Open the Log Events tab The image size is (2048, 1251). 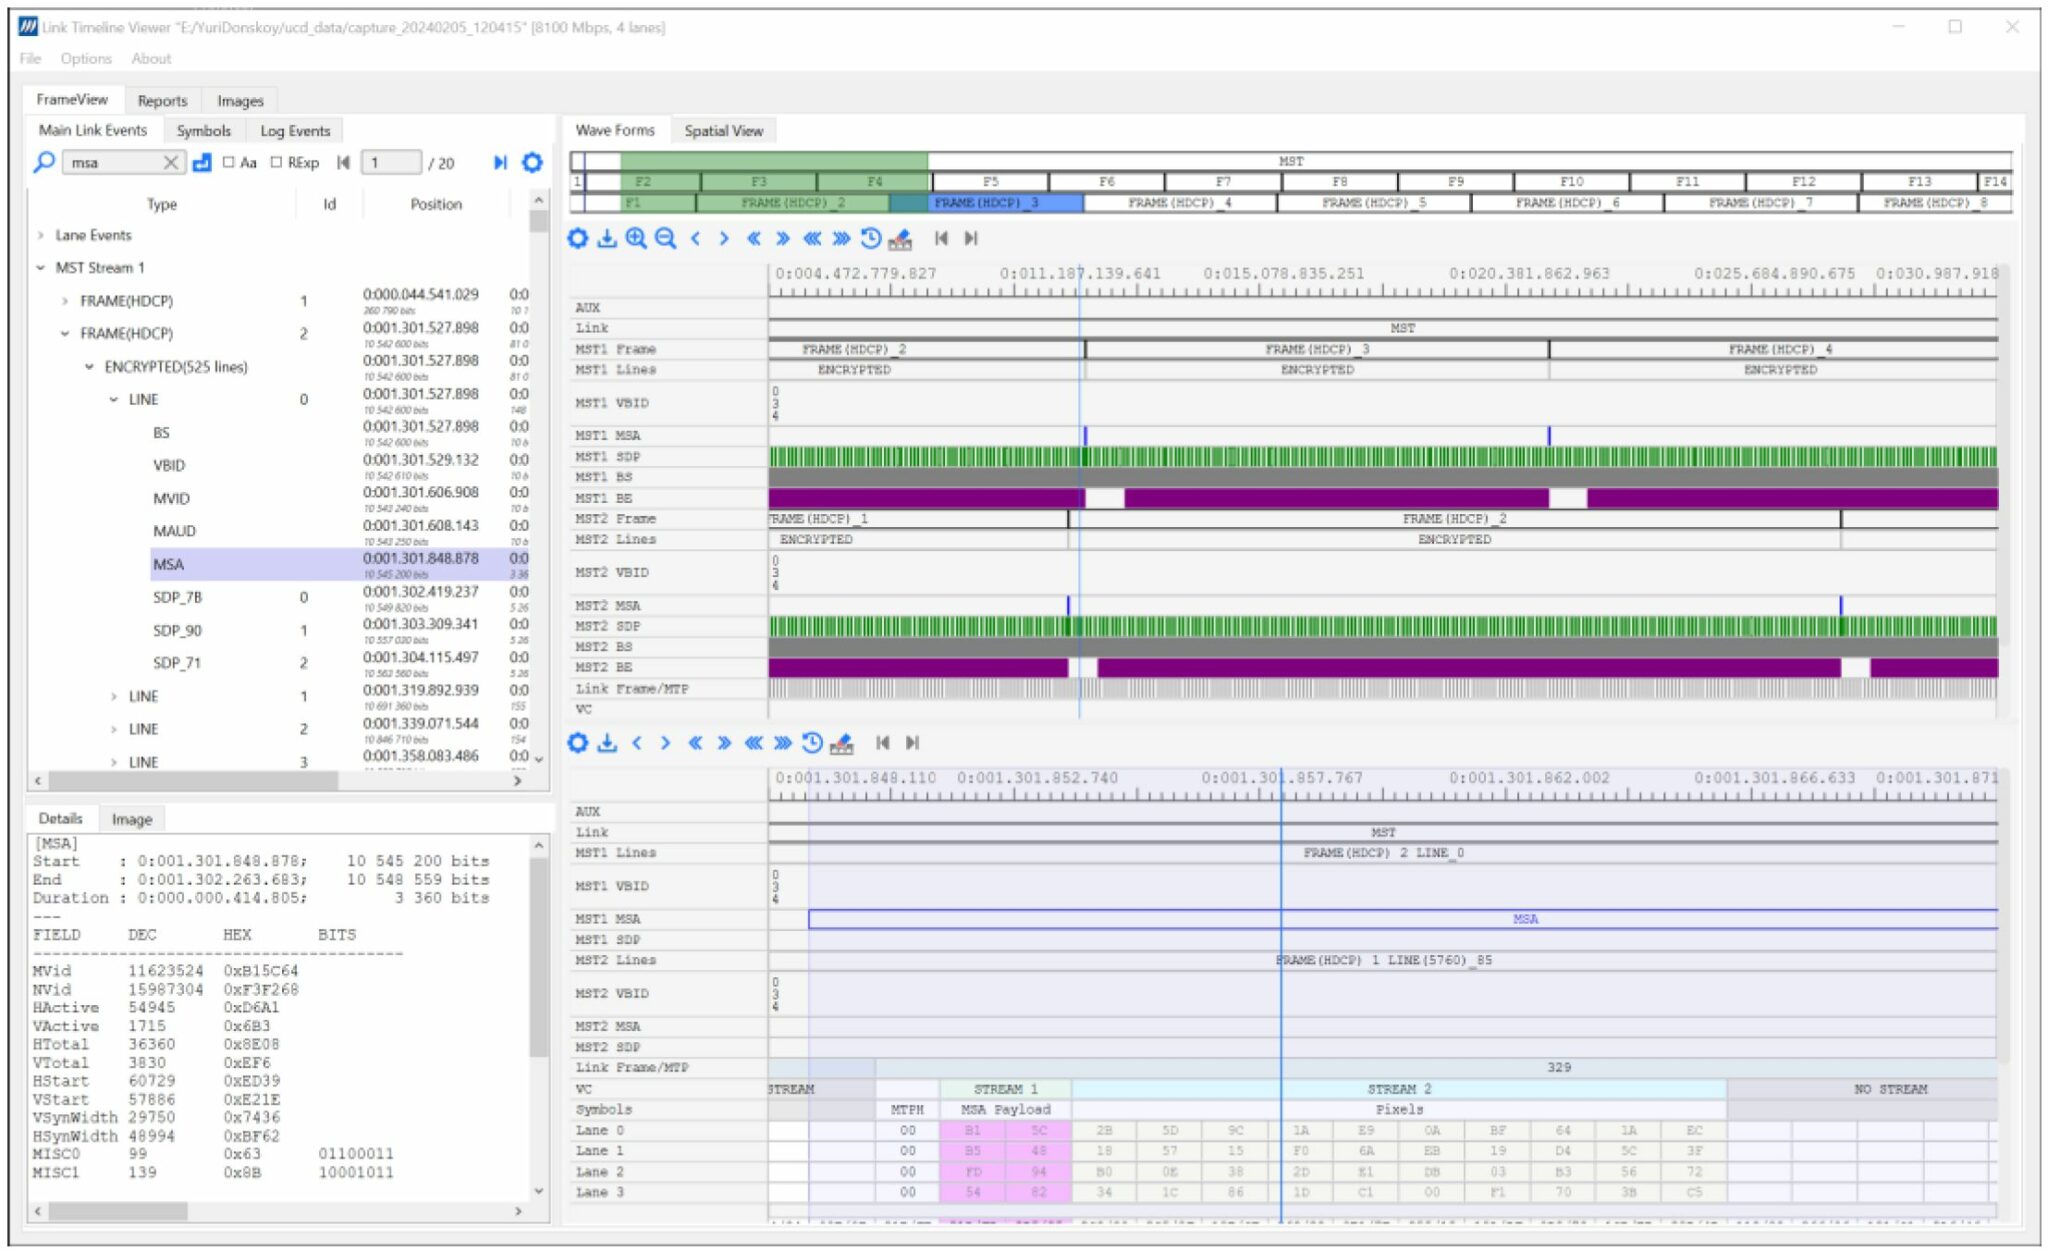pyautogui.click(x=295, y=131)
